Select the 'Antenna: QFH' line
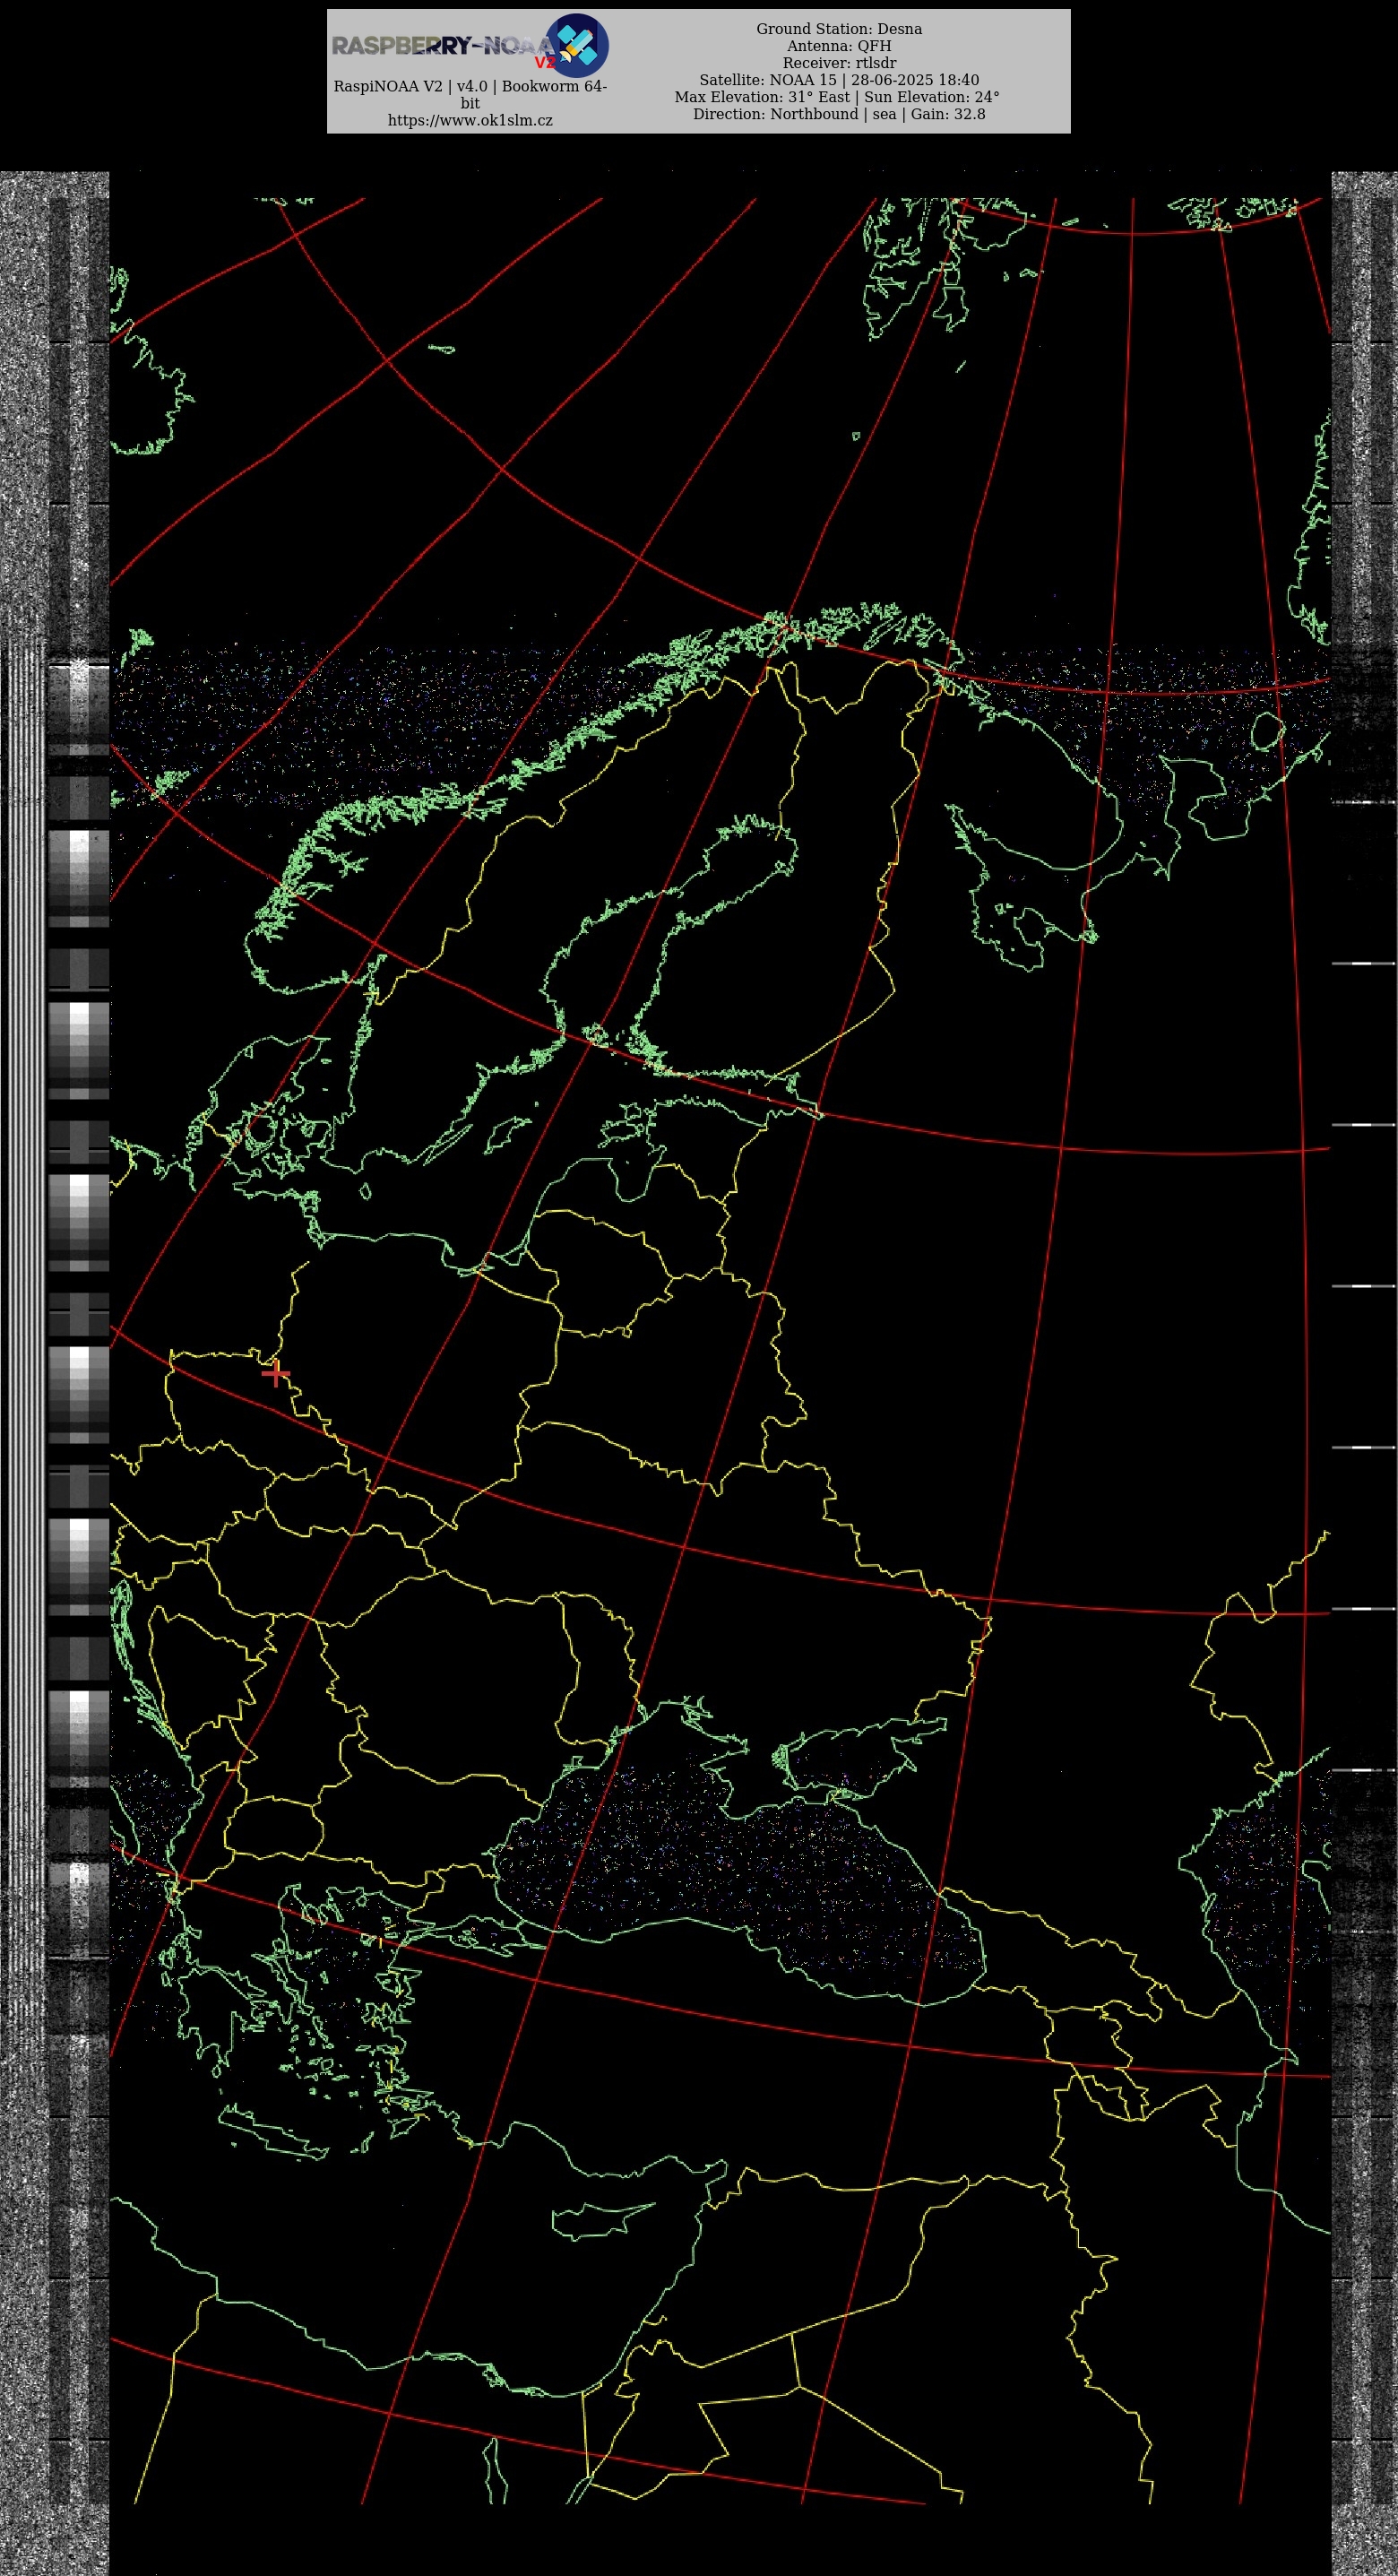 pos(839,46)
